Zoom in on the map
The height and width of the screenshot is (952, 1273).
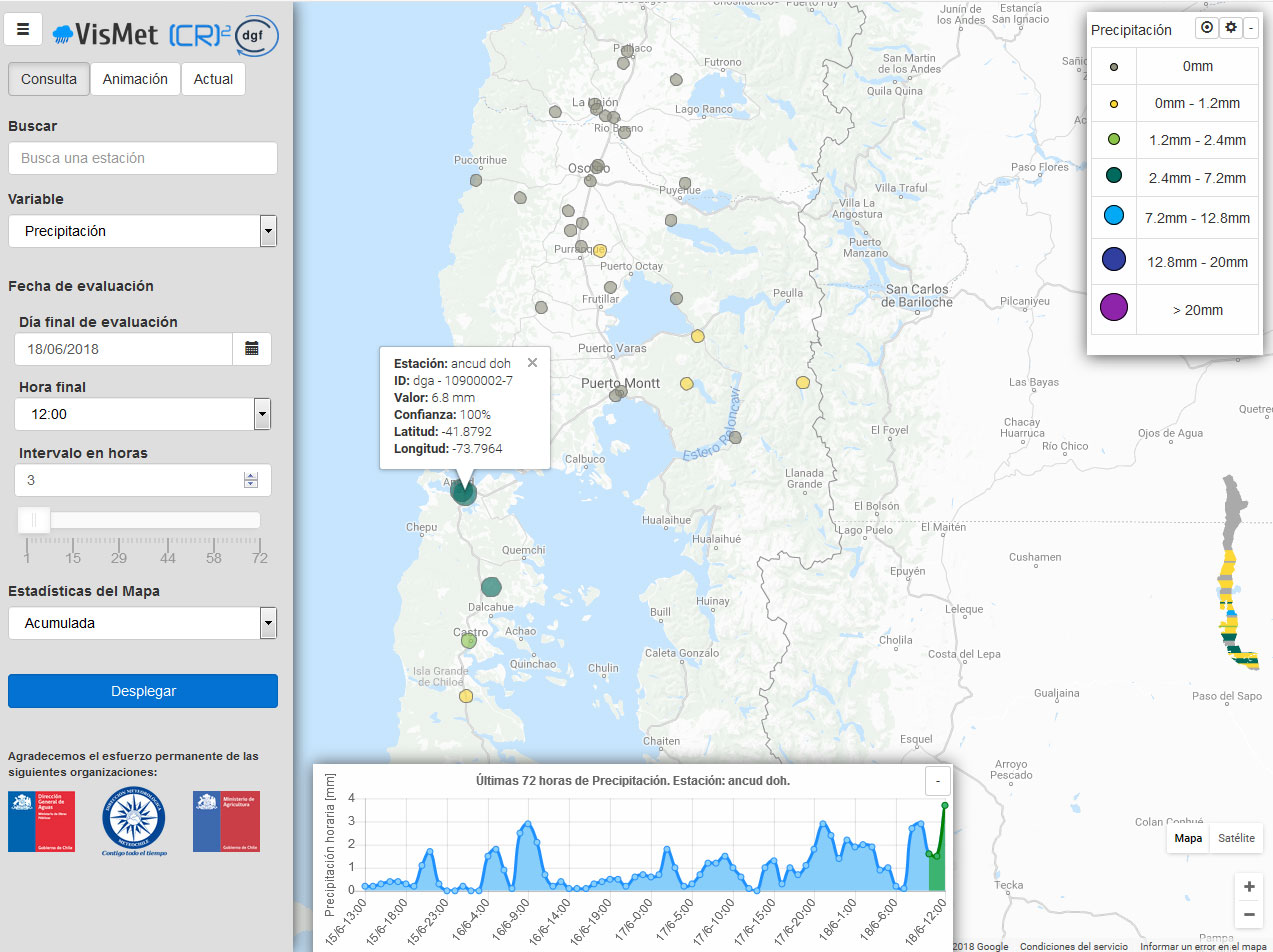pyautogui.click(x=1248, y=887)
